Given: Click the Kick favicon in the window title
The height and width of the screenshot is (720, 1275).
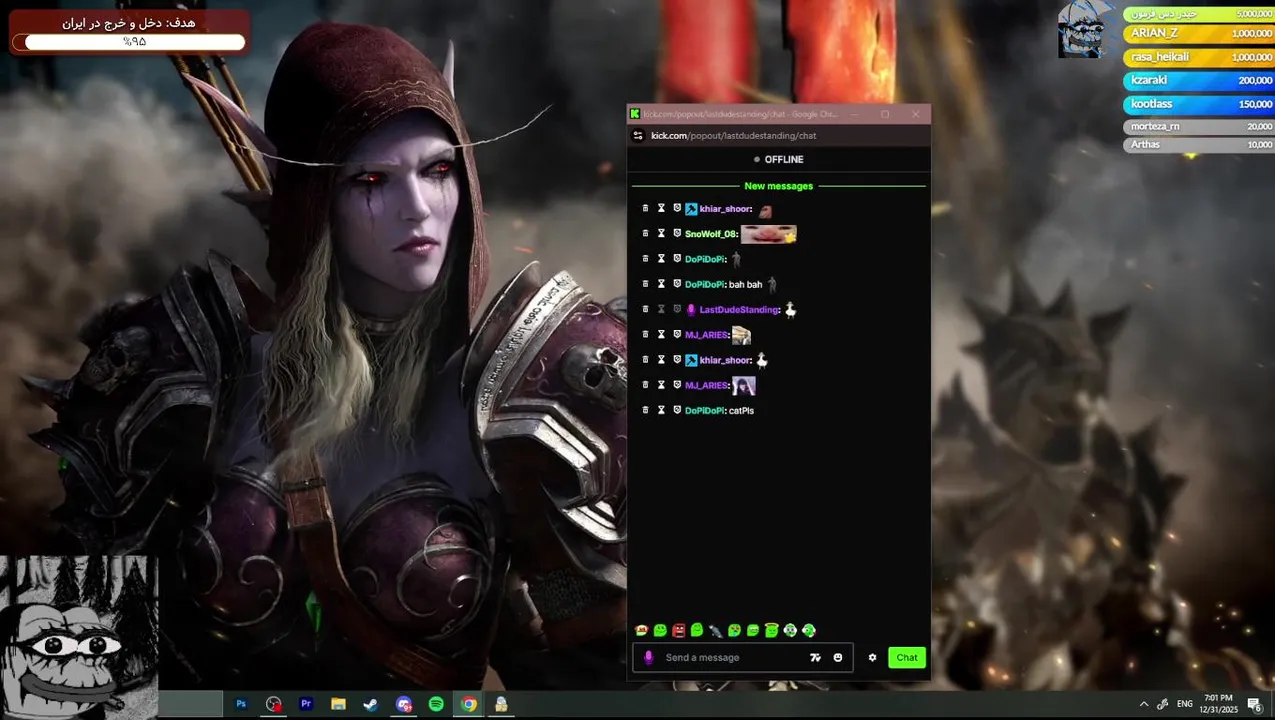Looking at the screenshot, I should click(635, 114).
